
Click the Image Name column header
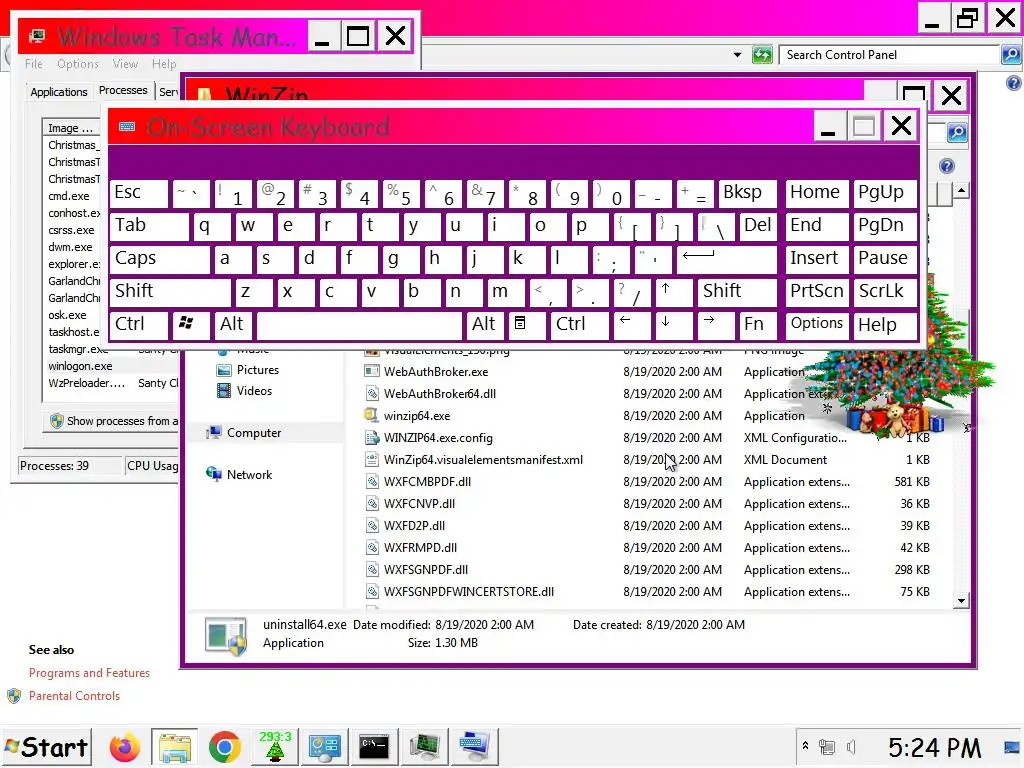pos(71,128)
